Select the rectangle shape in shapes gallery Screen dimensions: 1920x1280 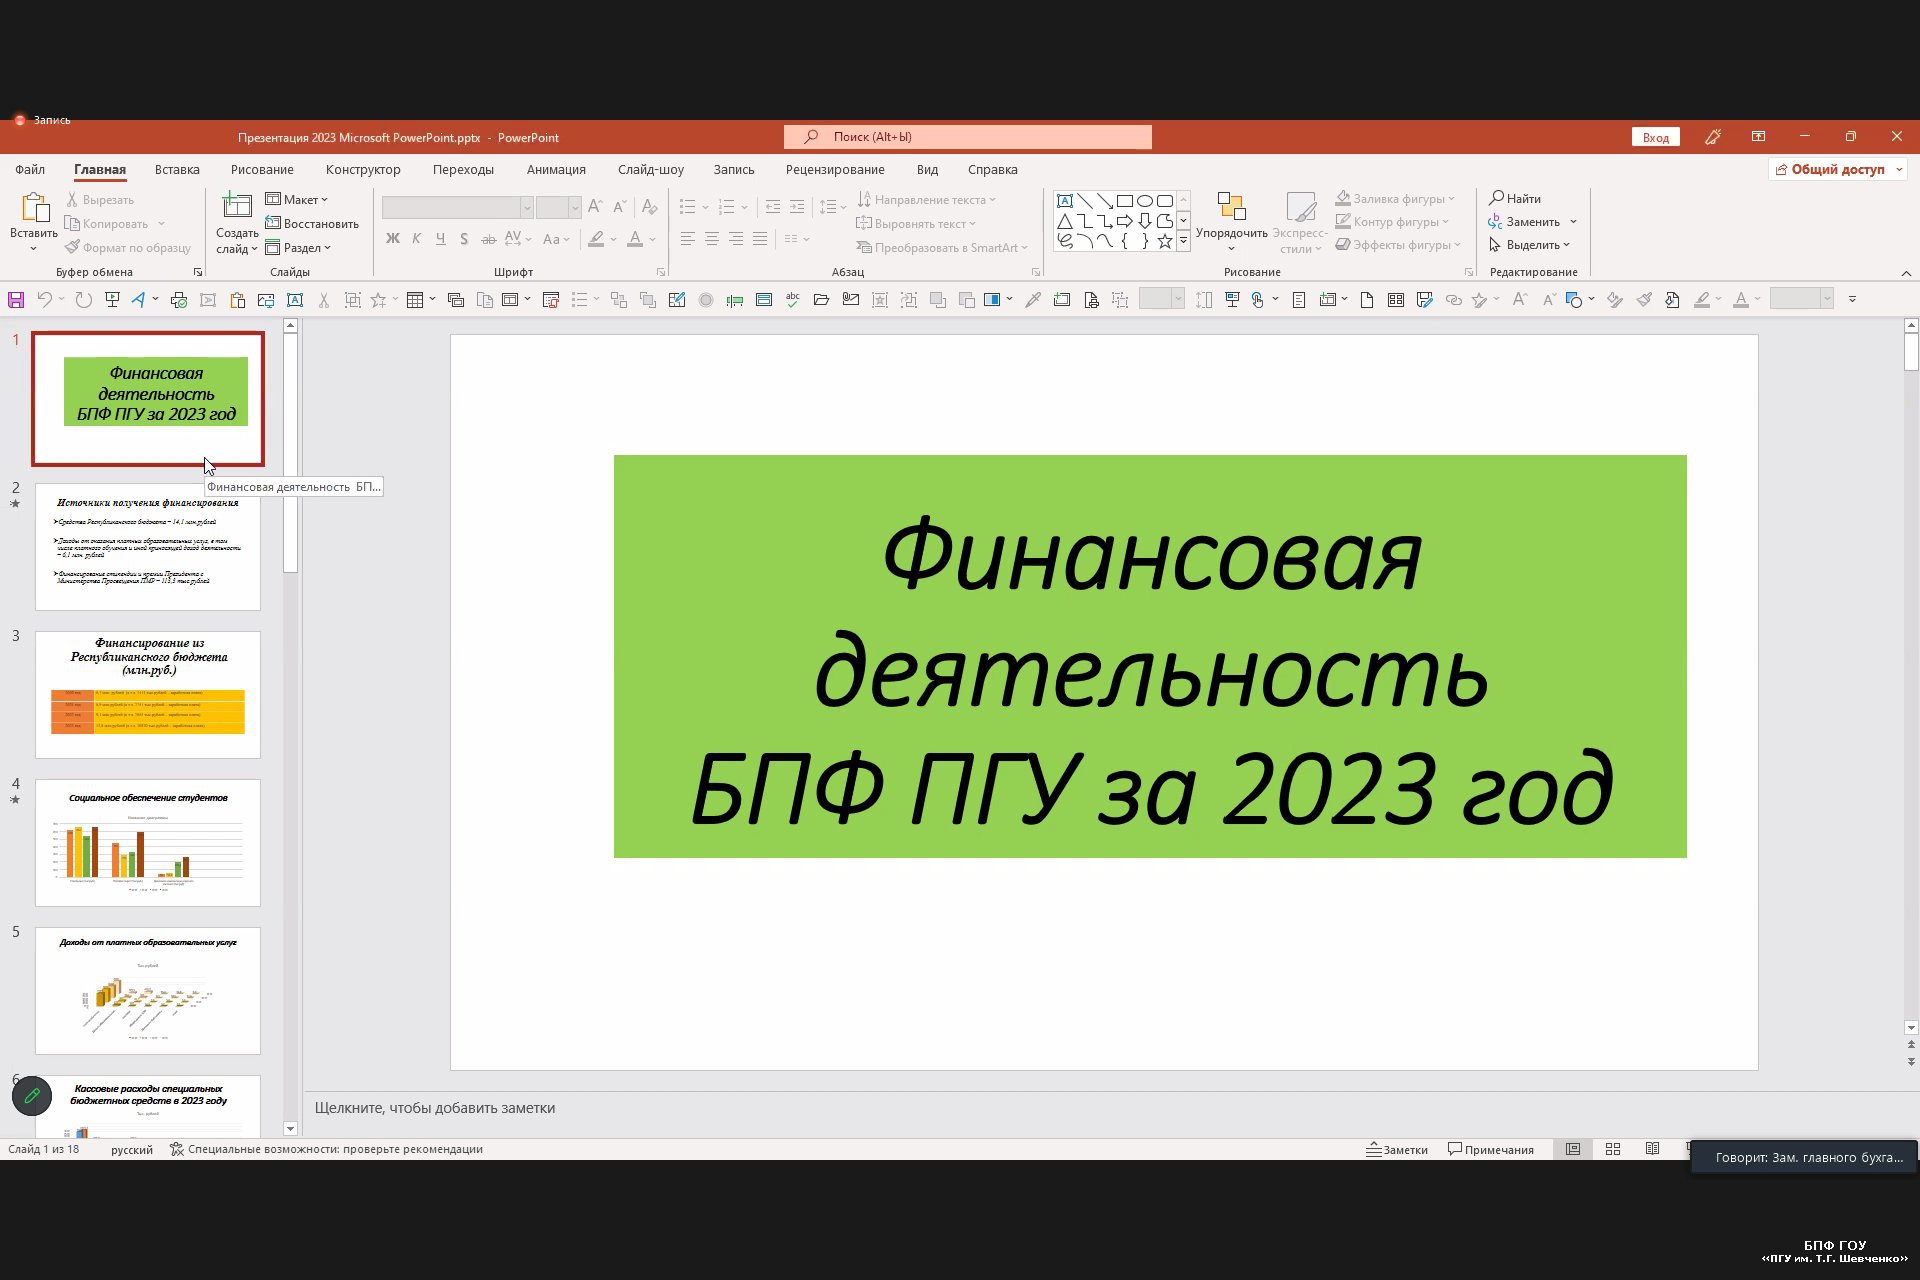1125,201
